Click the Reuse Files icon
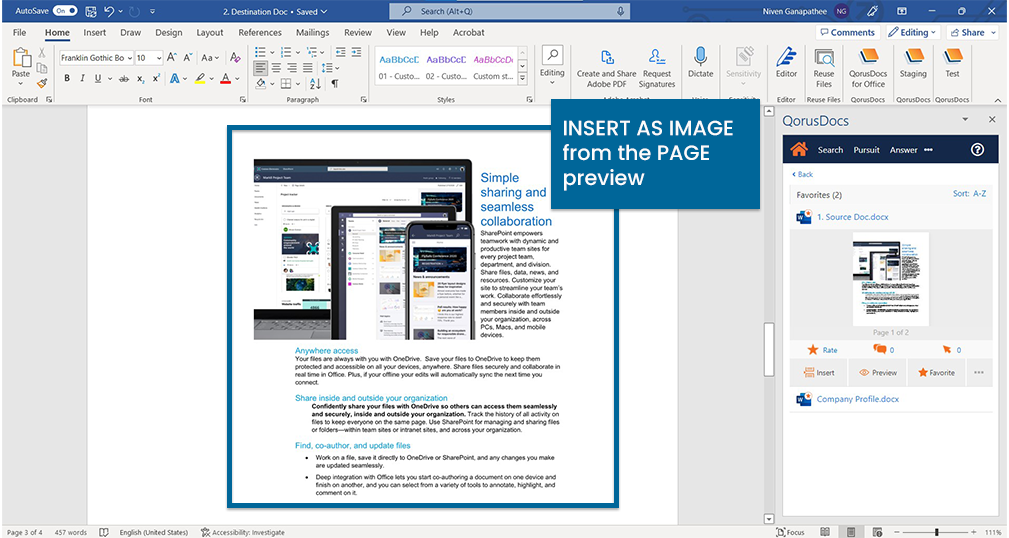 [824, 57]
